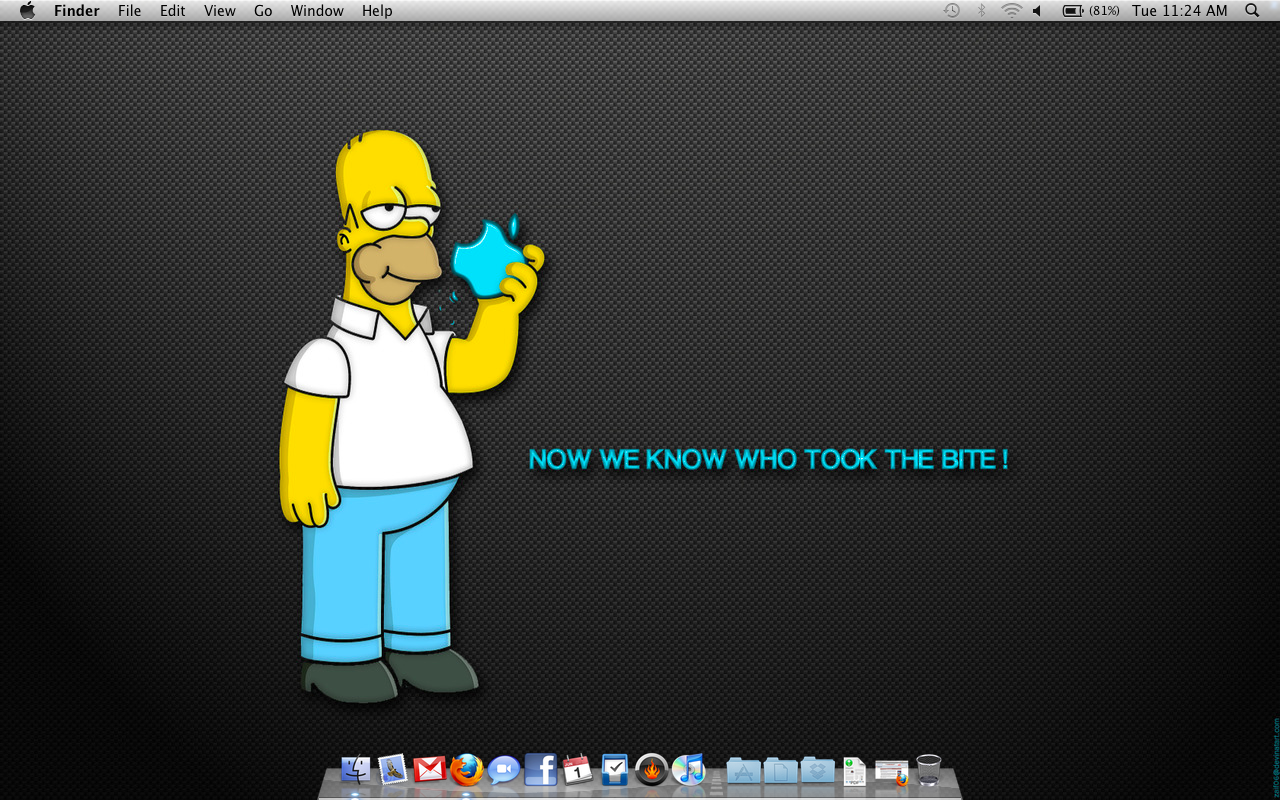This screenshot has width=1280, height=800.
Task: Open the View menu
Action: coord(220,11)
